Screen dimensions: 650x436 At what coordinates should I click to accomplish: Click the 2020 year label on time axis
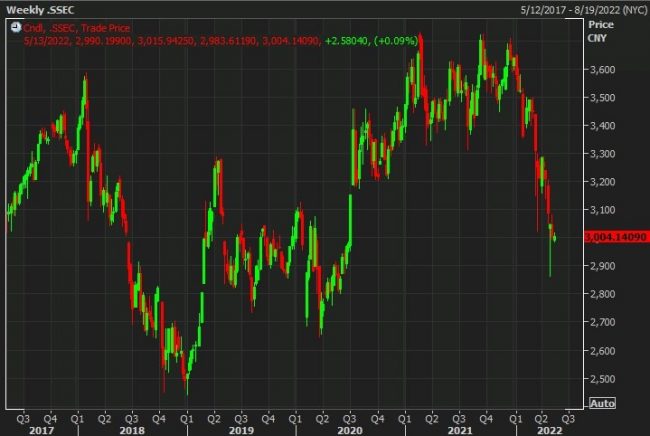[x=350, y=431]
